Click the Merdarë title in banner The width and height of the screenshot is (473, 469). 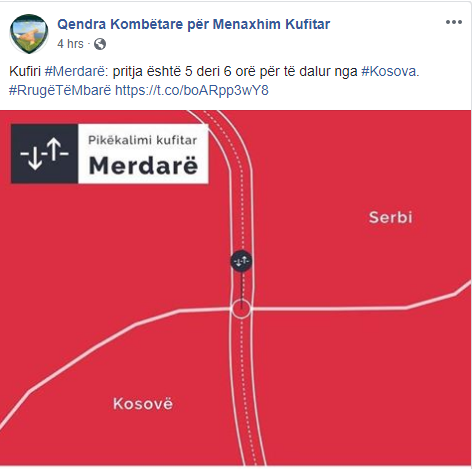[143, 165]
